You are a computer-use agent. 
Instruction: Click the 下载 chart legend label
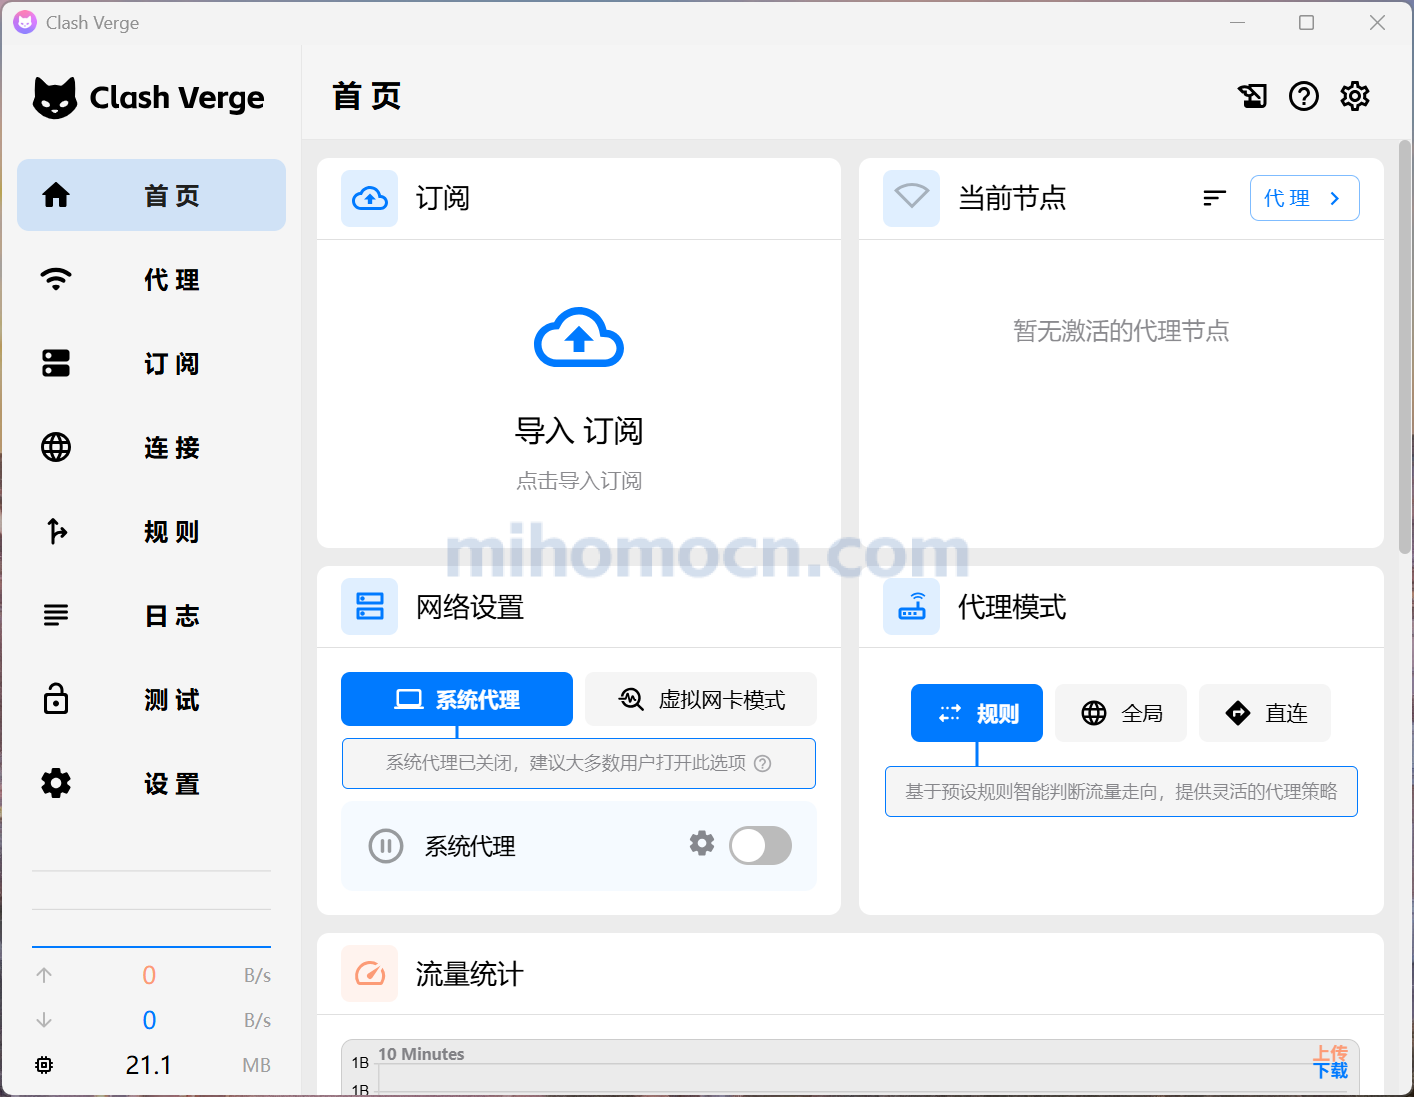1331,1071
